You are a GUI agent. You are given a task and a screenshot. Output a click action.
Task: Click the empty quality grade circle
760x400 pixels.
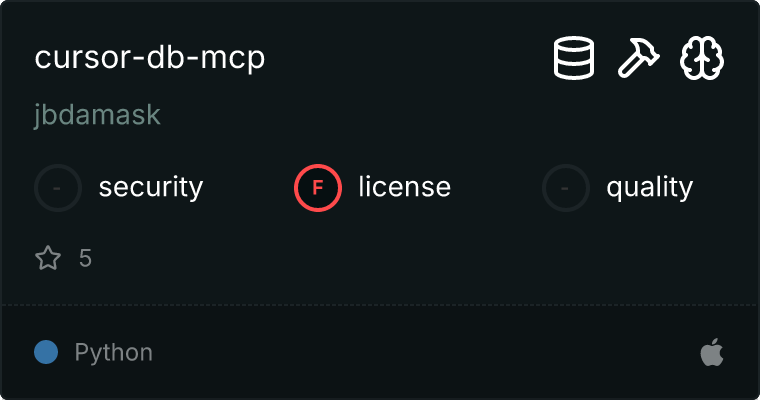[x=566, y=188]
